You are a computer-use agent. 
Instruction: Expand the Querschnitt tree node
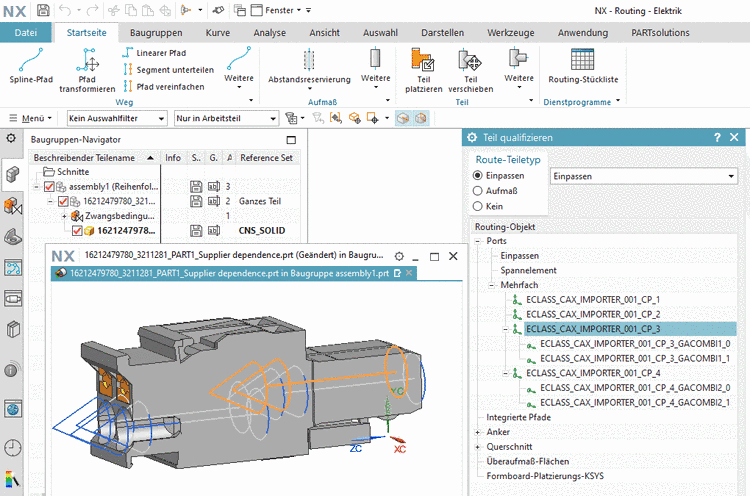(478, 447)
